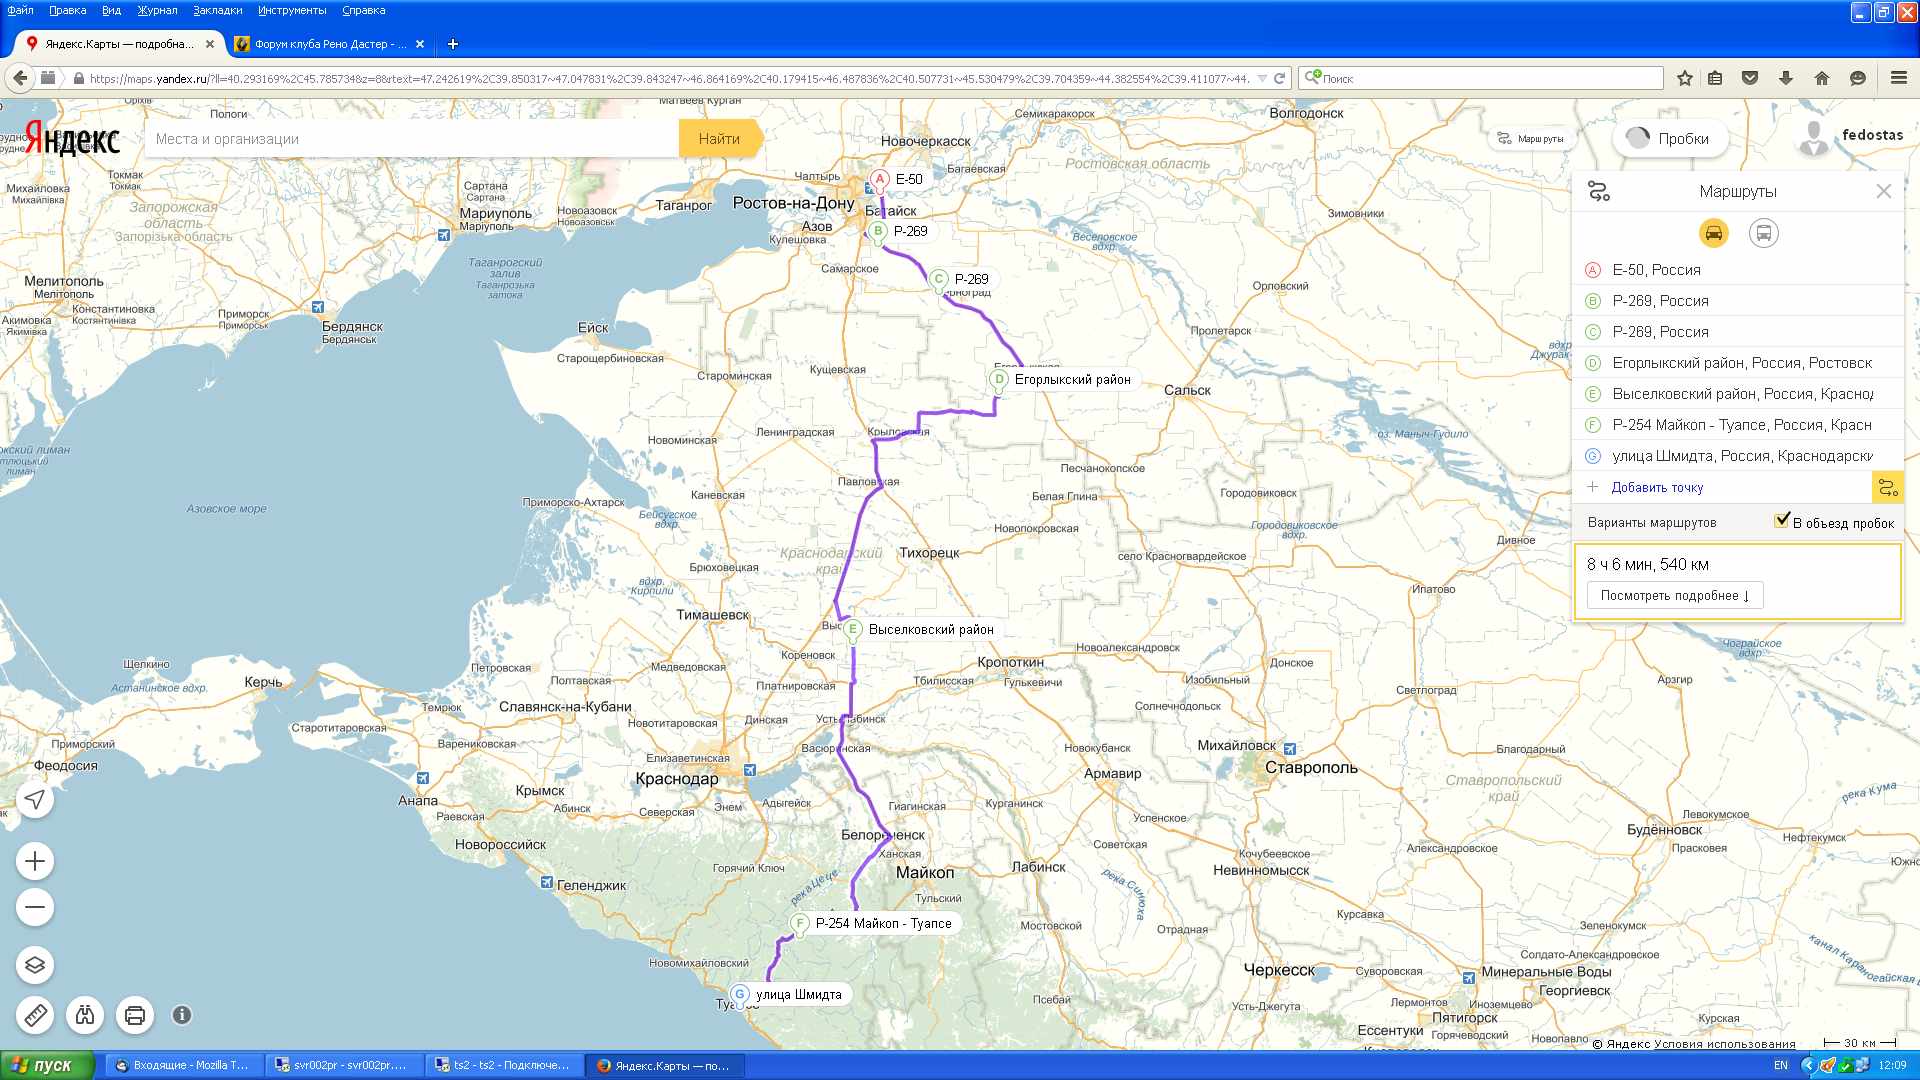Toggle the В объезд пробок checkbox
The width and height of the screenshot is (1920, 1080).
[x=1782, y=520]
